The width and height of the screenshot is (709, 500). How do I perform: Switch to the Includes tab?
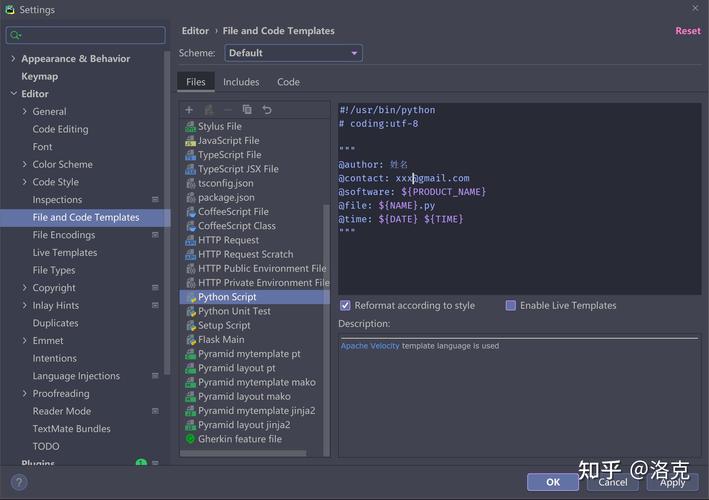click(241, 82)
